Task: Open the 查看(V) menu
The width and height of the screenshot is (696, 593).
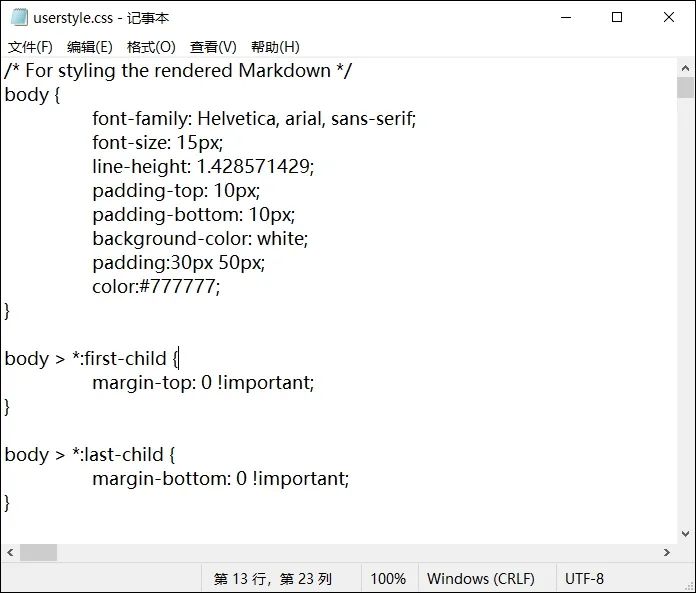Action: pyautogui.click(x=213, y=47)
